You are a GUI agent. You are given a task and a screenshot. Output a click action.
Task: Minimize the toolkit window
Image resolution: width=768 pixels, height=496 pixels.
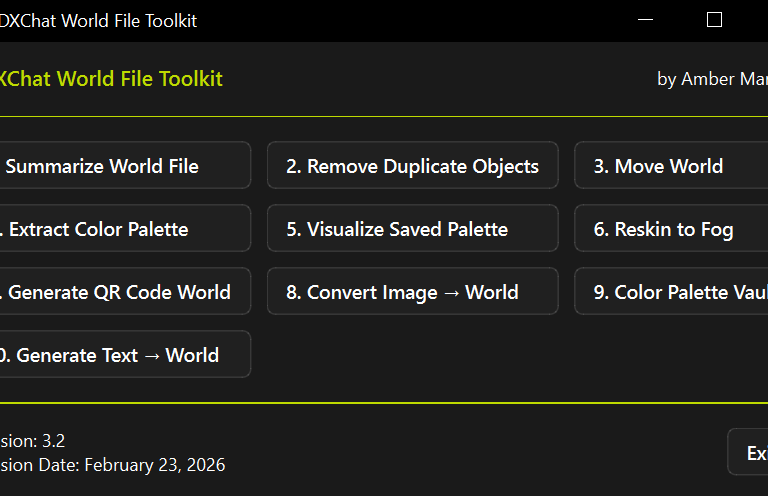pyautogui.click(x=647, y=20)
